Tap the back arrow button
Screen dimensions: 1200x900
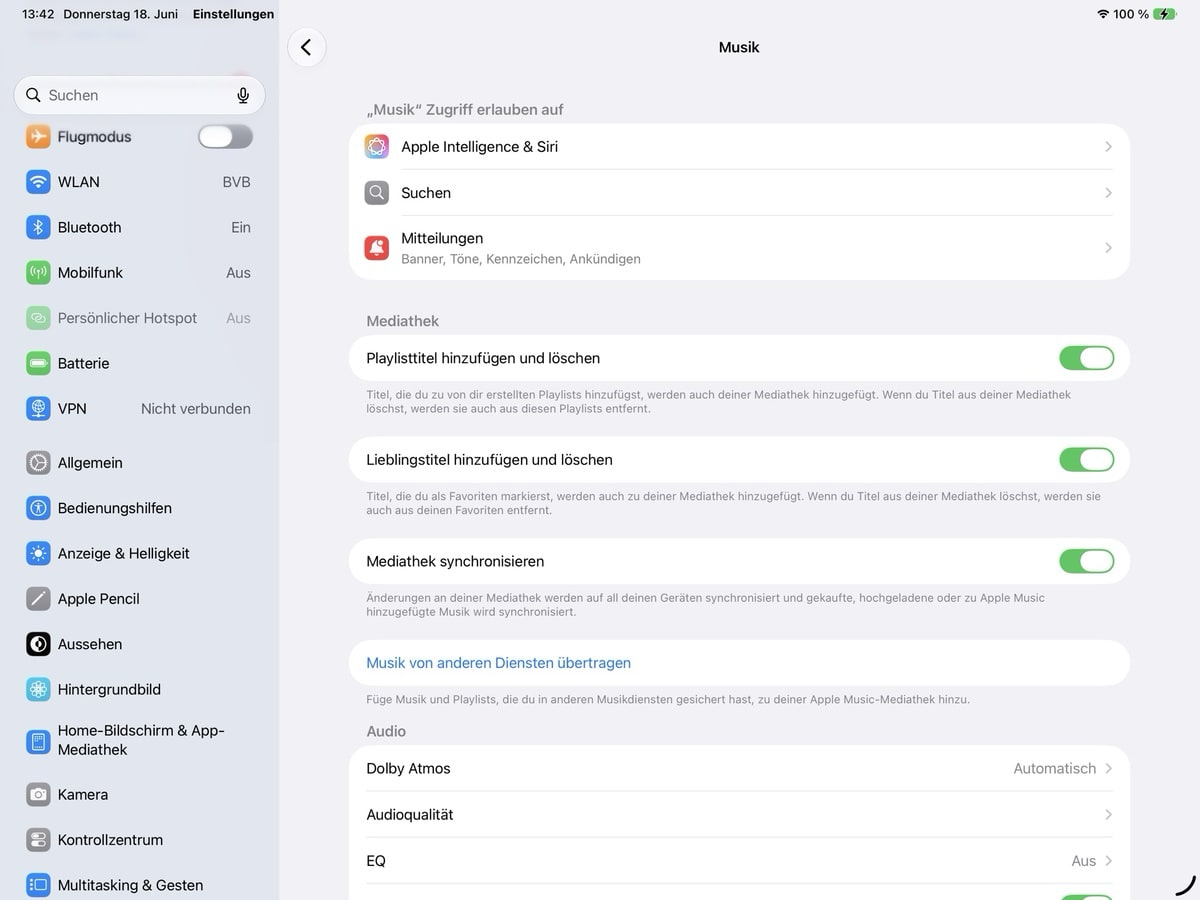(306, 47)
